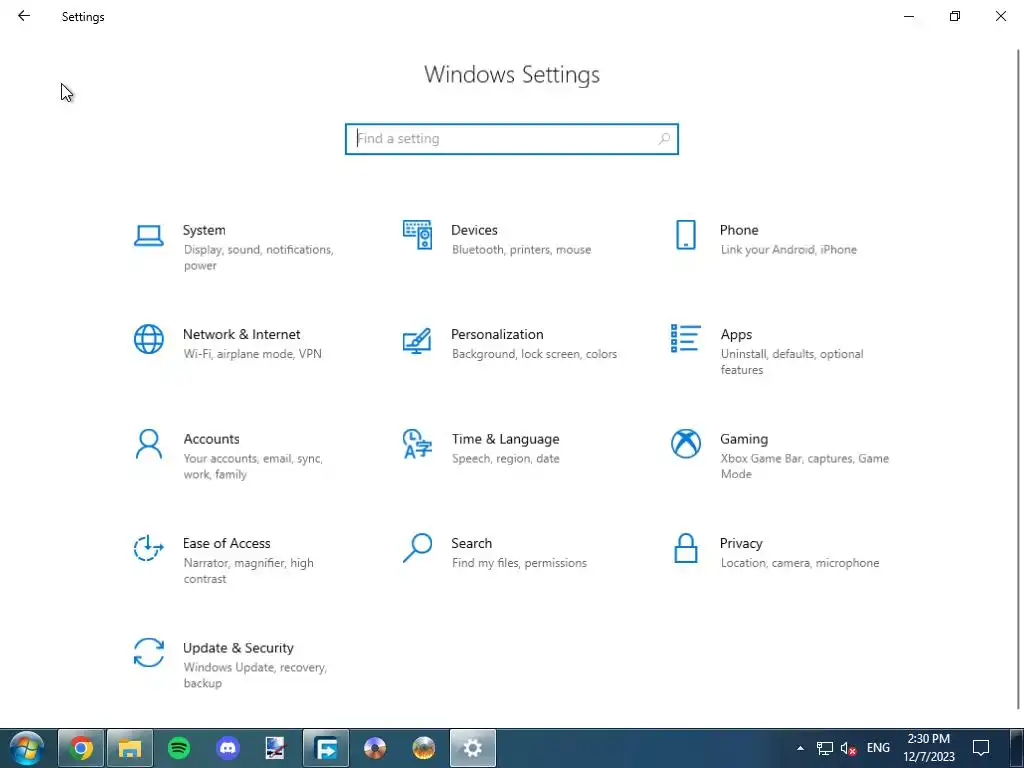Click the Settings window vertical scrollbar
This screenshot has width=1024, height=768.
(1019, 379)
